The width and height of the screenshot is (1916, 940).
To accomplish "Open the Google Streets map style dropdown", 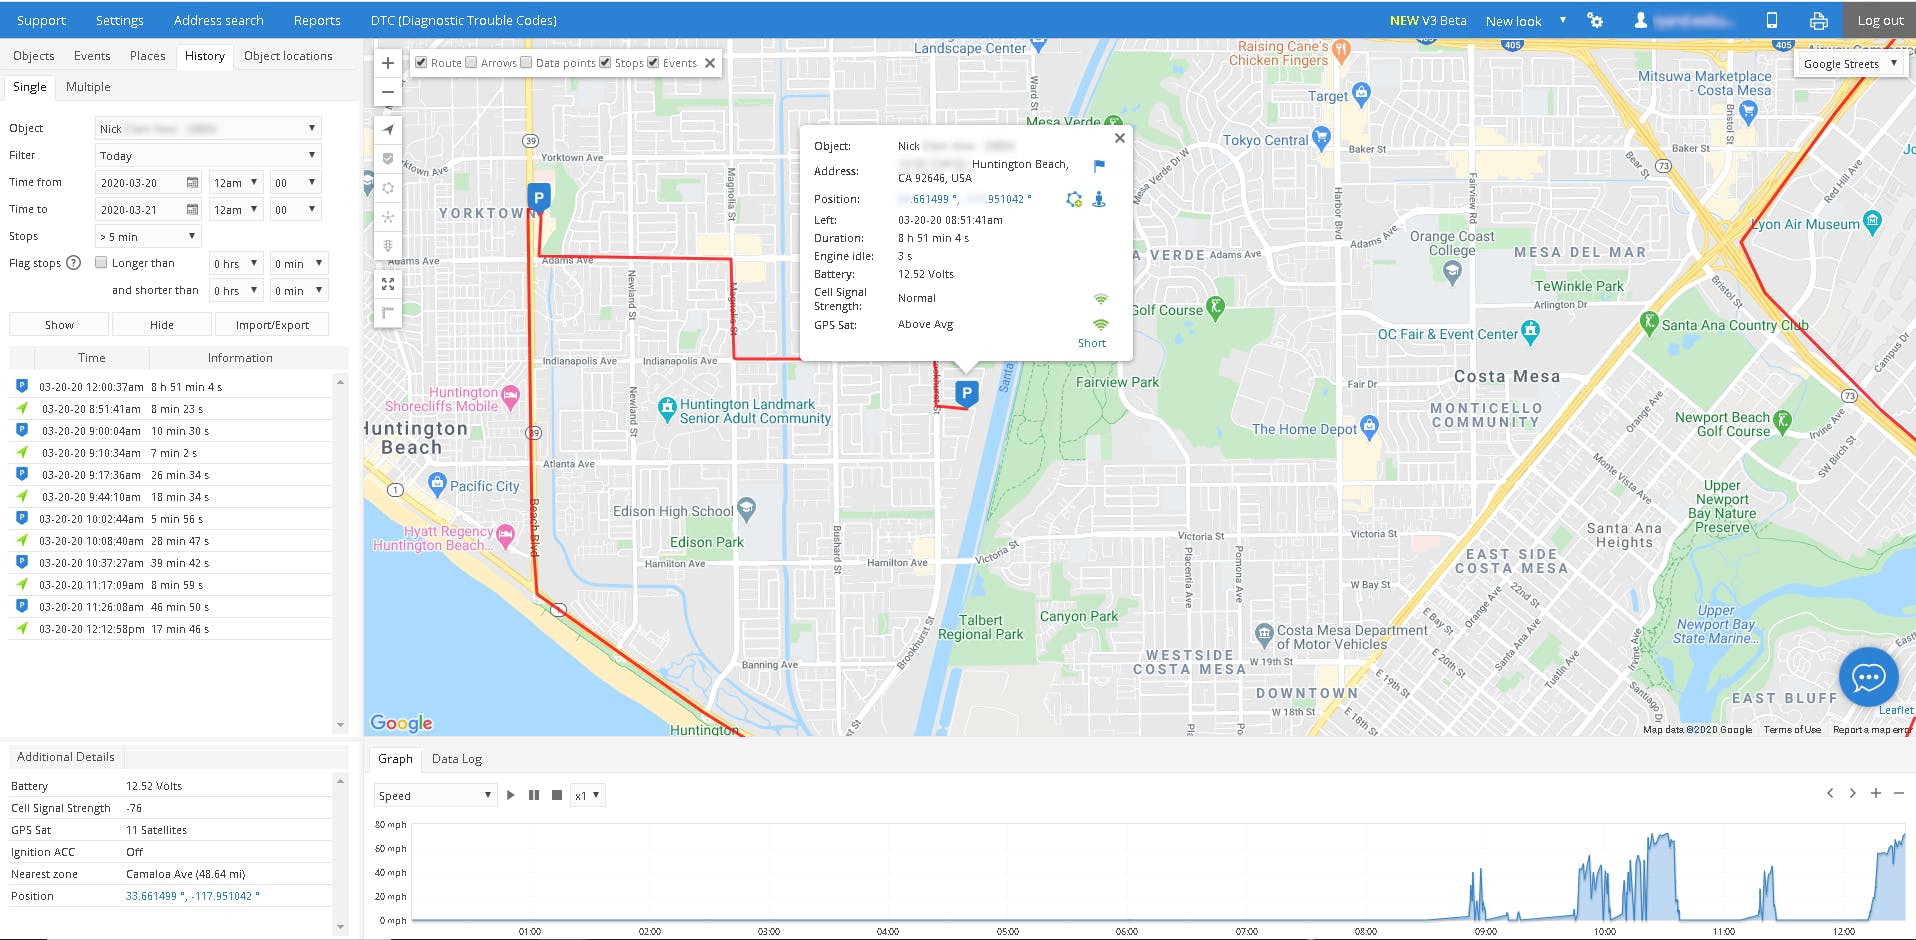I will [1849, 63].
